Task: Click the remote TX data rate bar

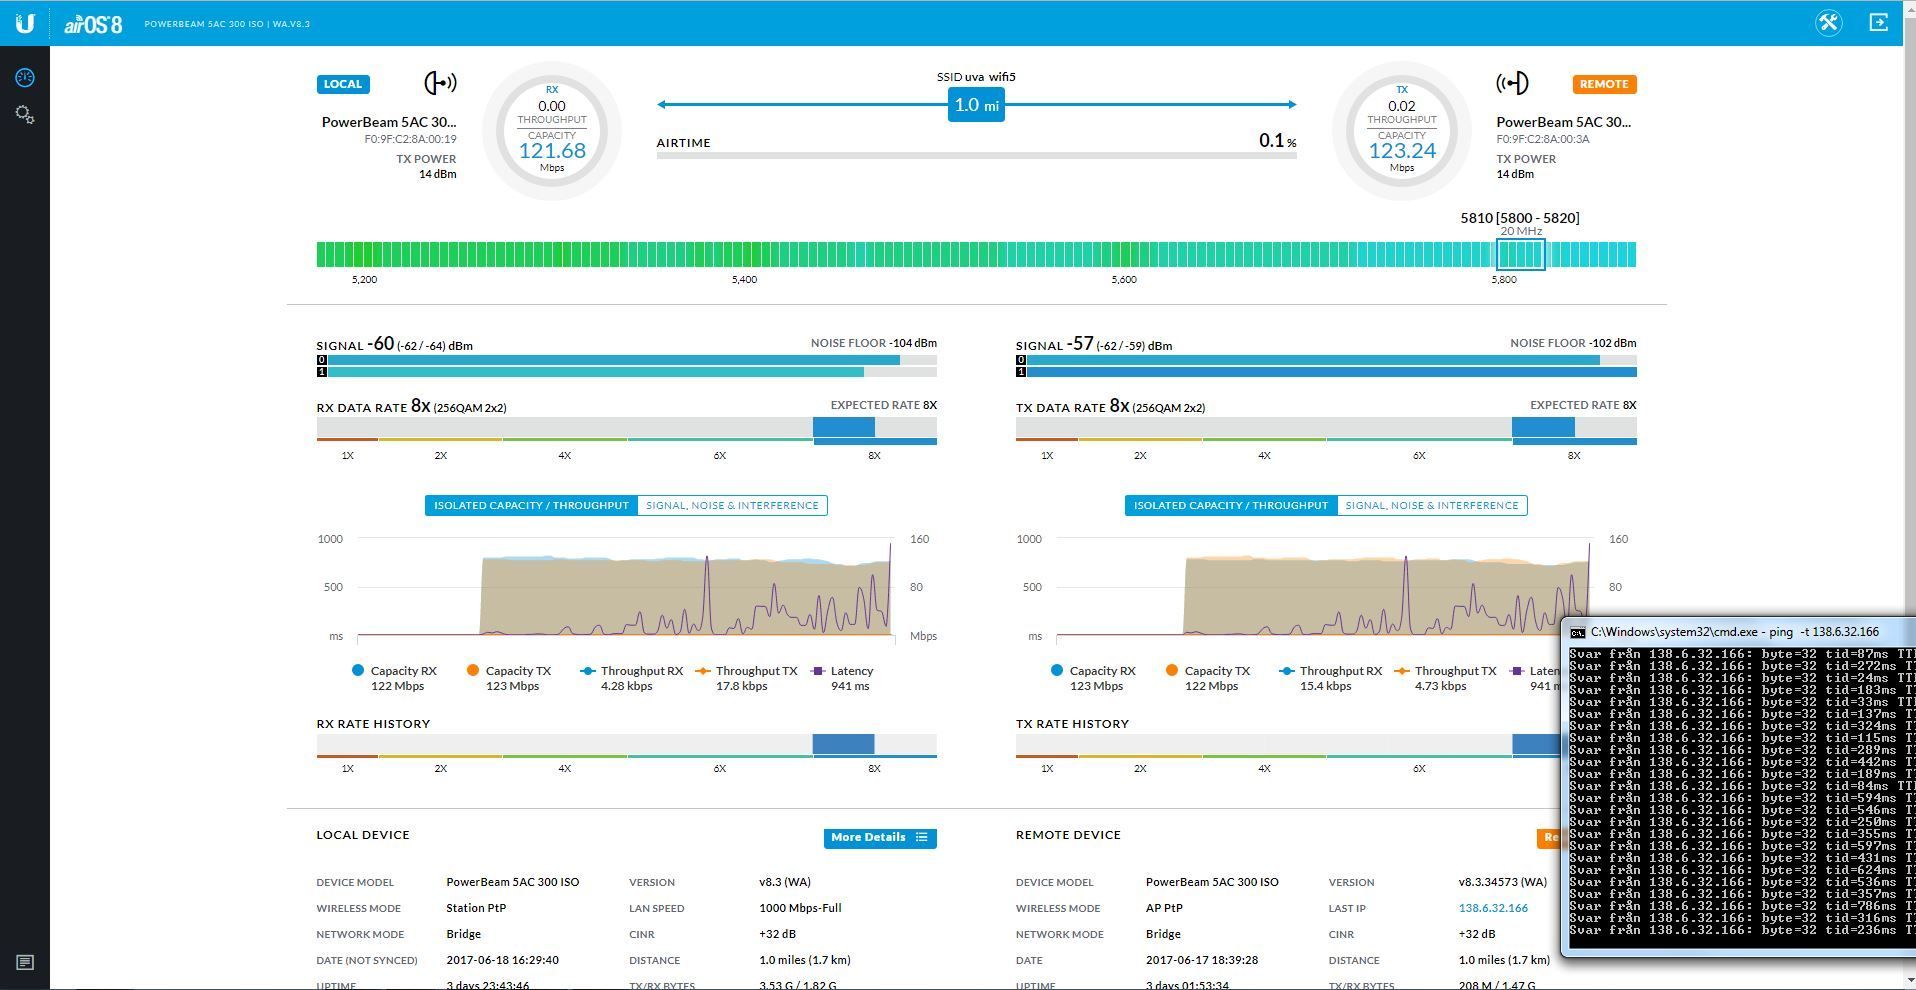Action: tap(1326, 430)
